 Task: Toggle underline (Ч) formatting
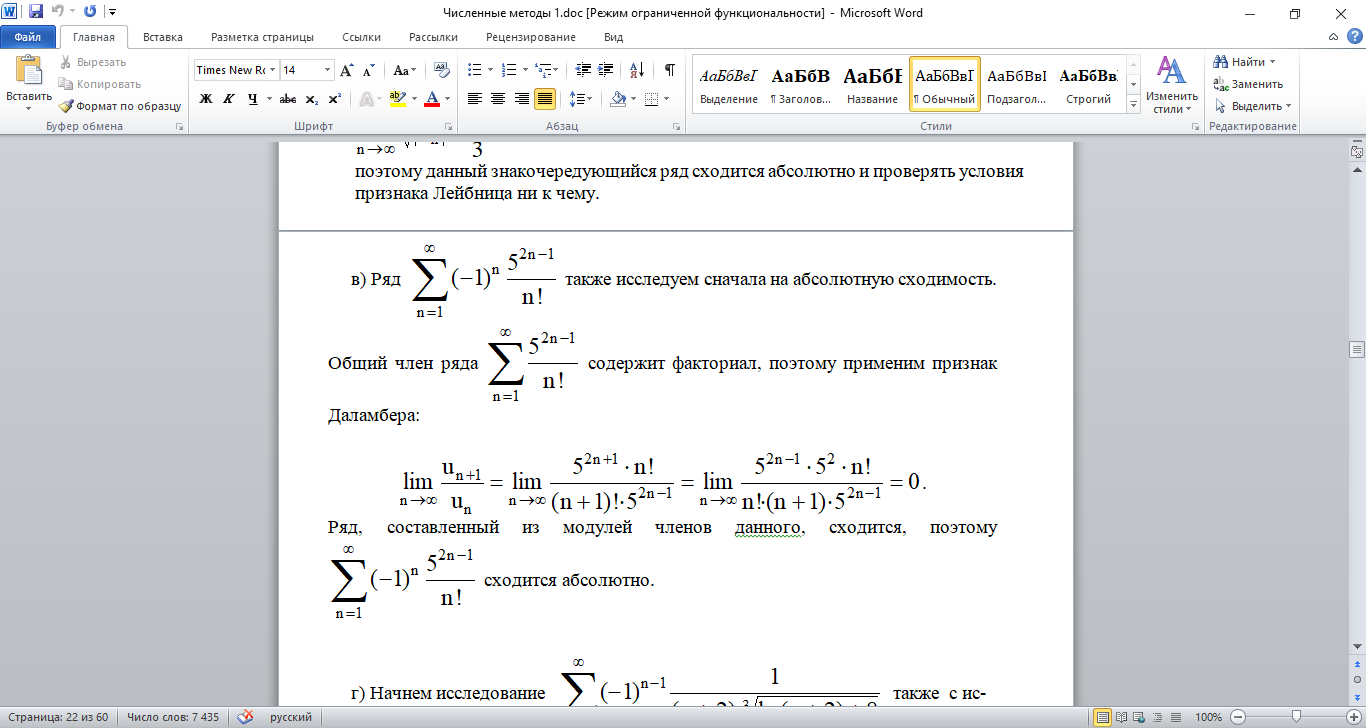(252, 99)
